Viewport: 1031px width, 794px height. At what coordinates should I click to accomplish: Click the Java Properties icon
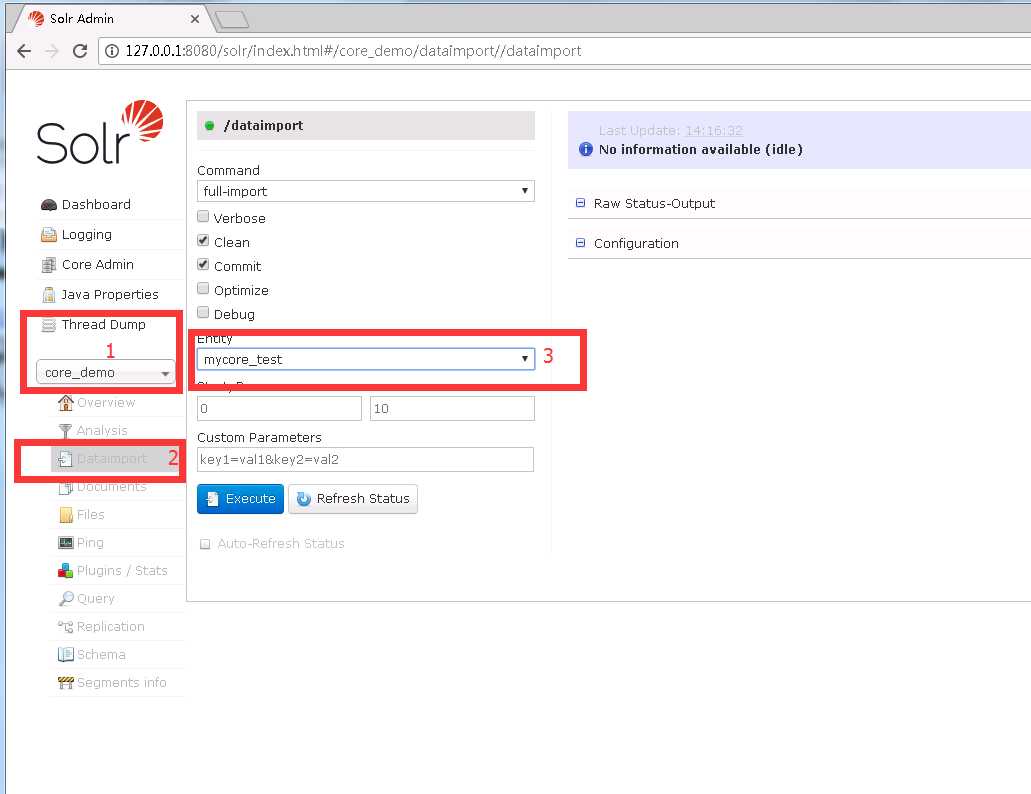(49, 294)
